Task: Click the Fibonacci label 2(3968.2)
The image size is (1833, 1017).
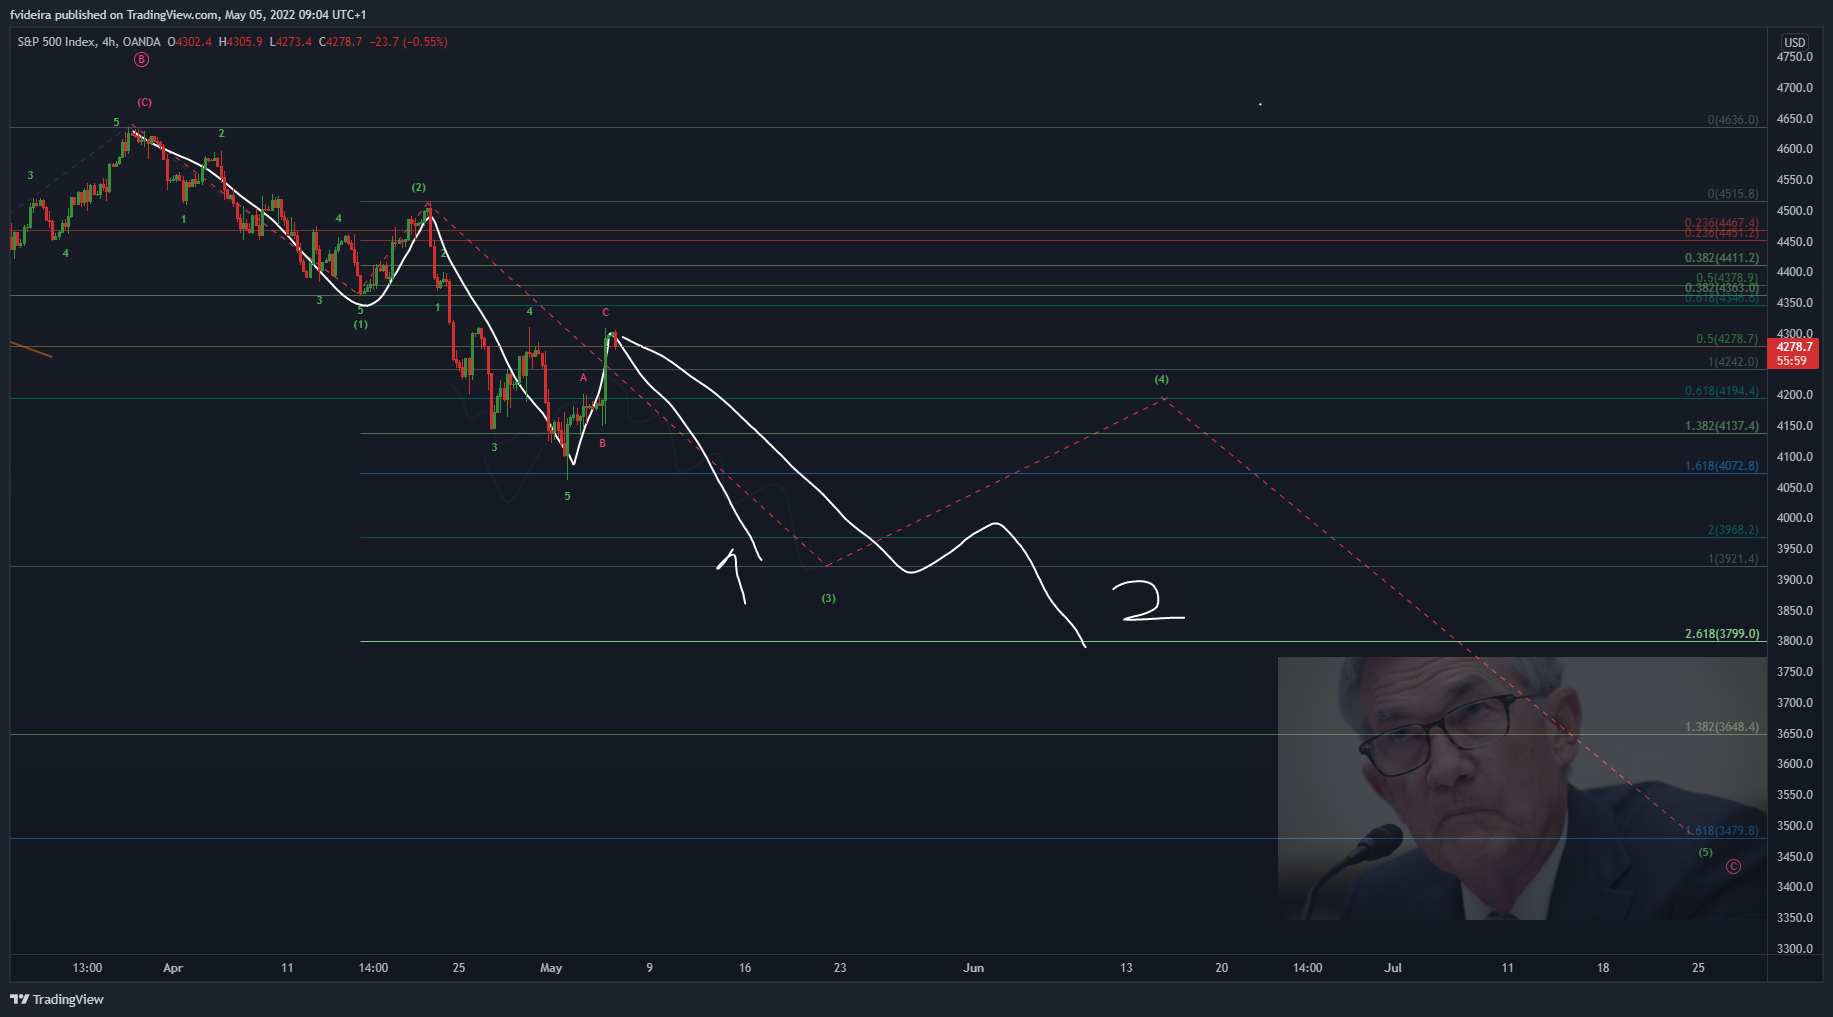Action: [x=1733, y=530]
